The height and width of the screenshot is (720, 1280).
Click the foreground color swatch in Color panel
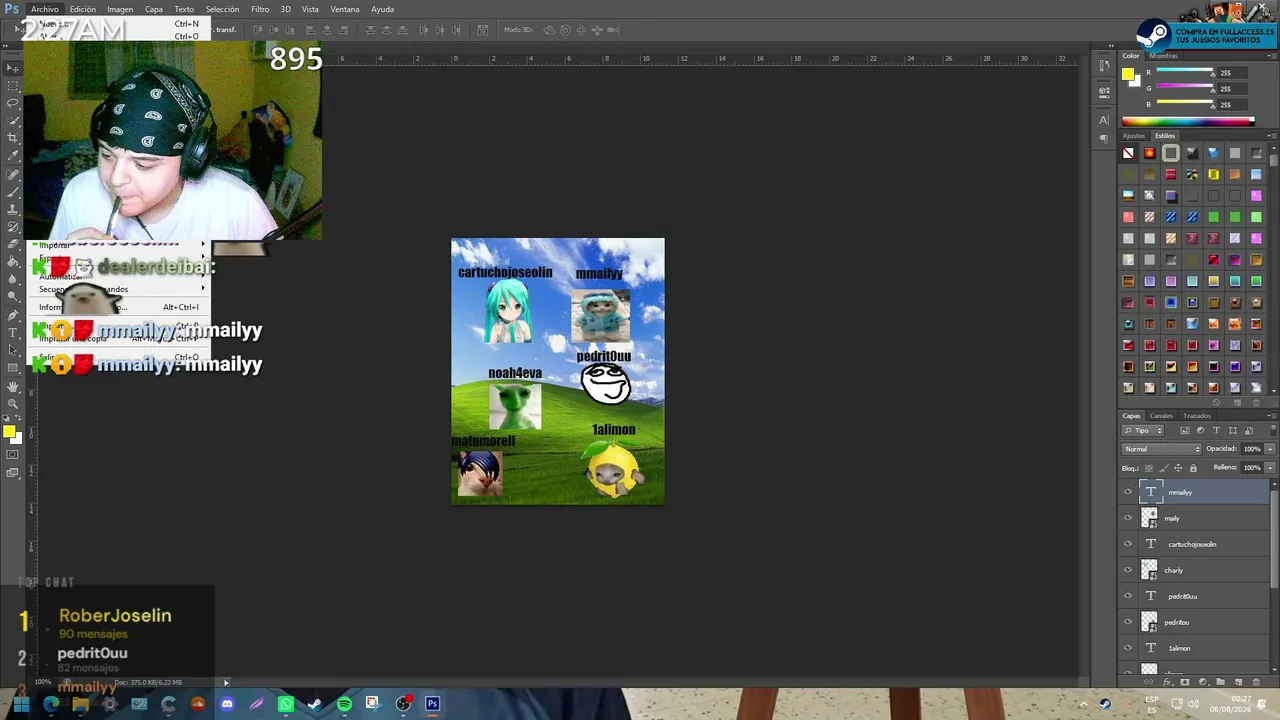[x=1128, y=73]
